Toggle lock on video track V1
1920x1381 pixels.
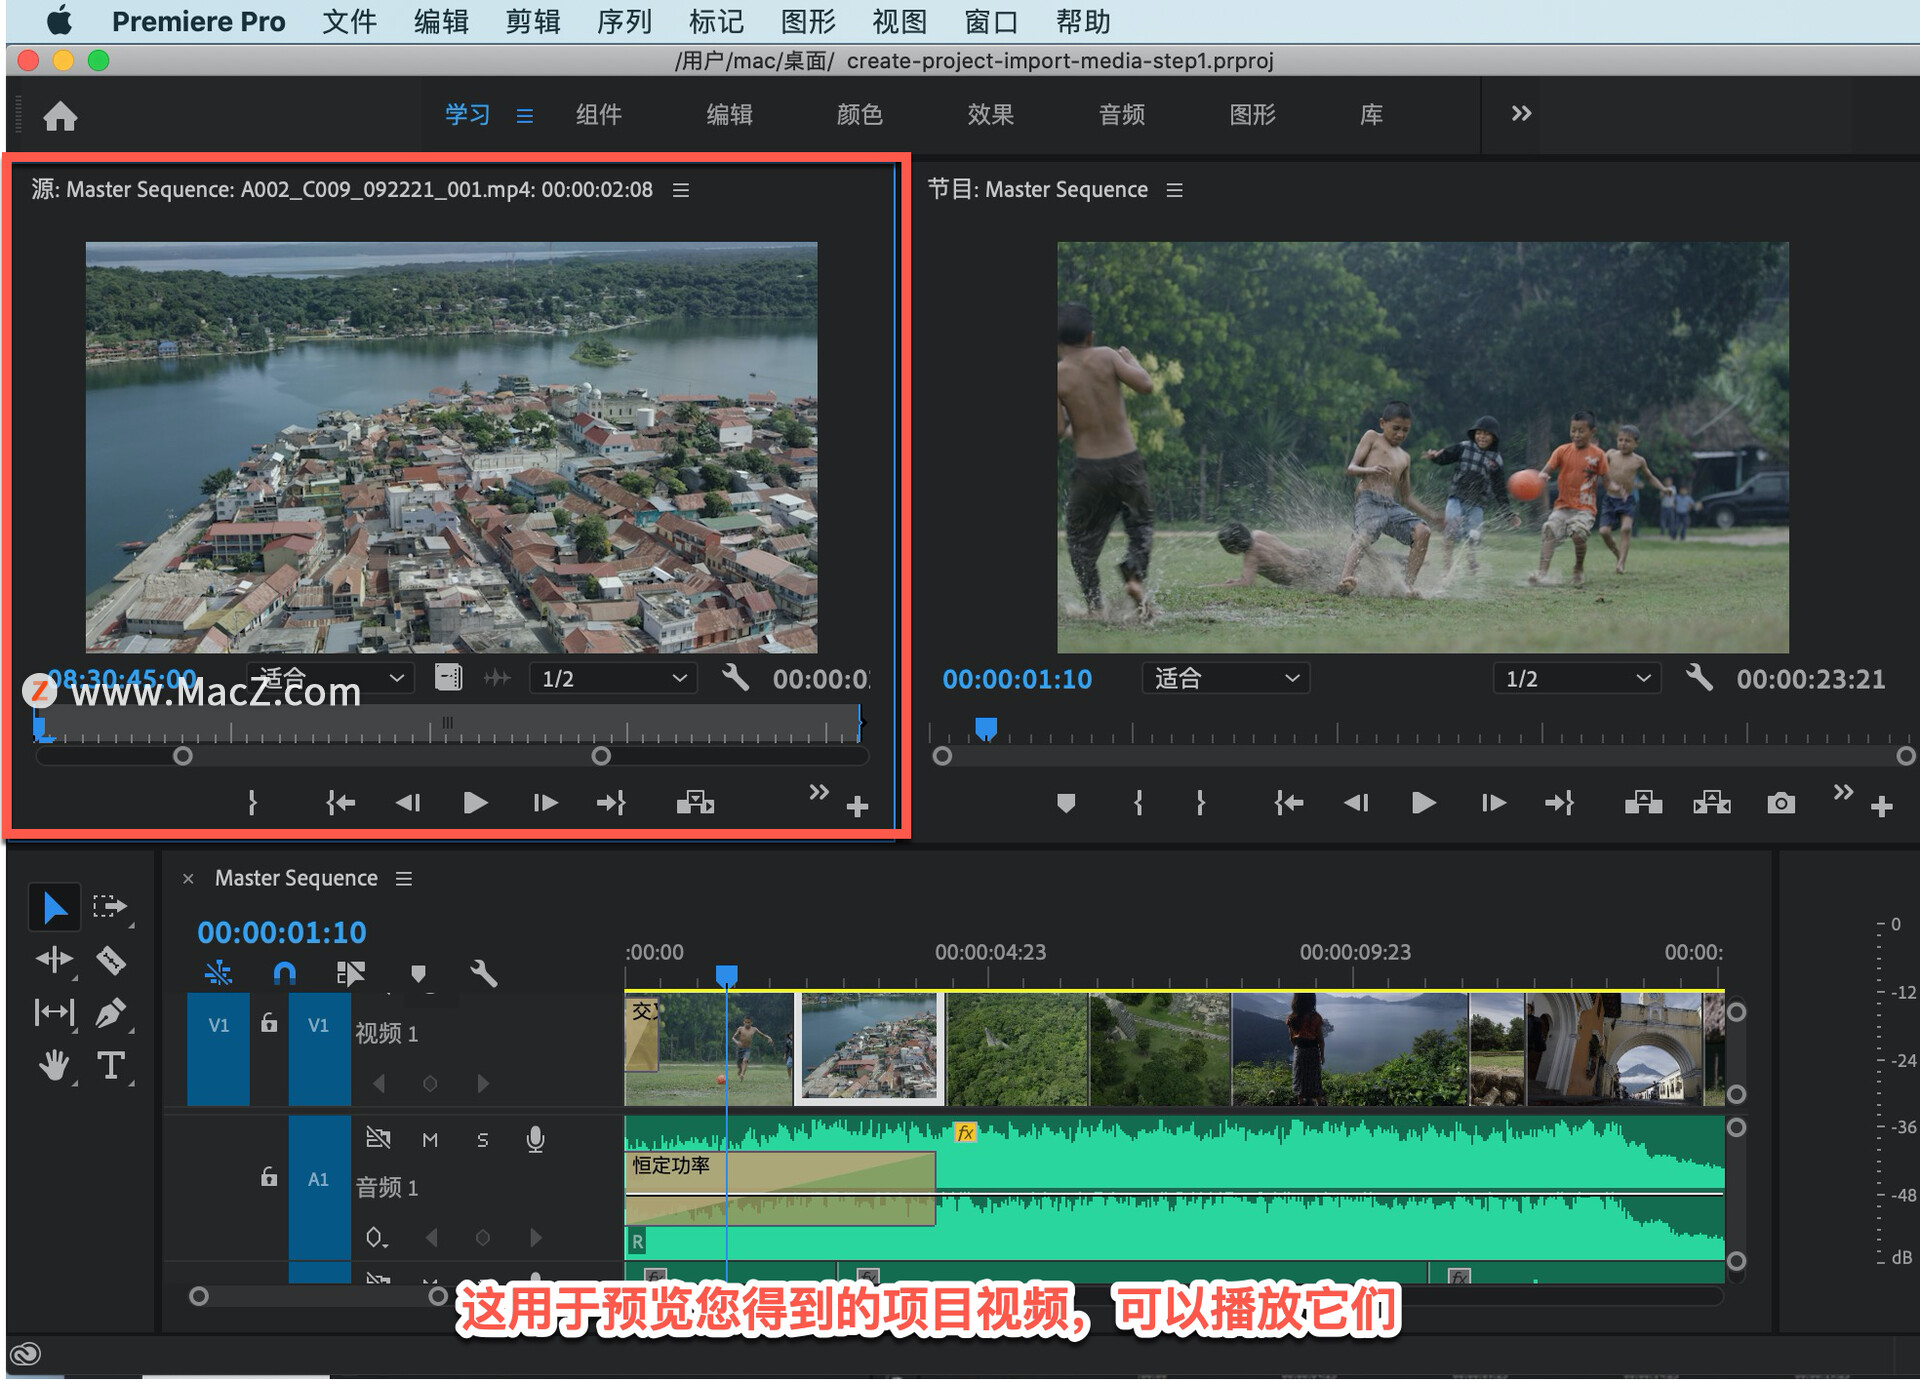[269, 1023]
